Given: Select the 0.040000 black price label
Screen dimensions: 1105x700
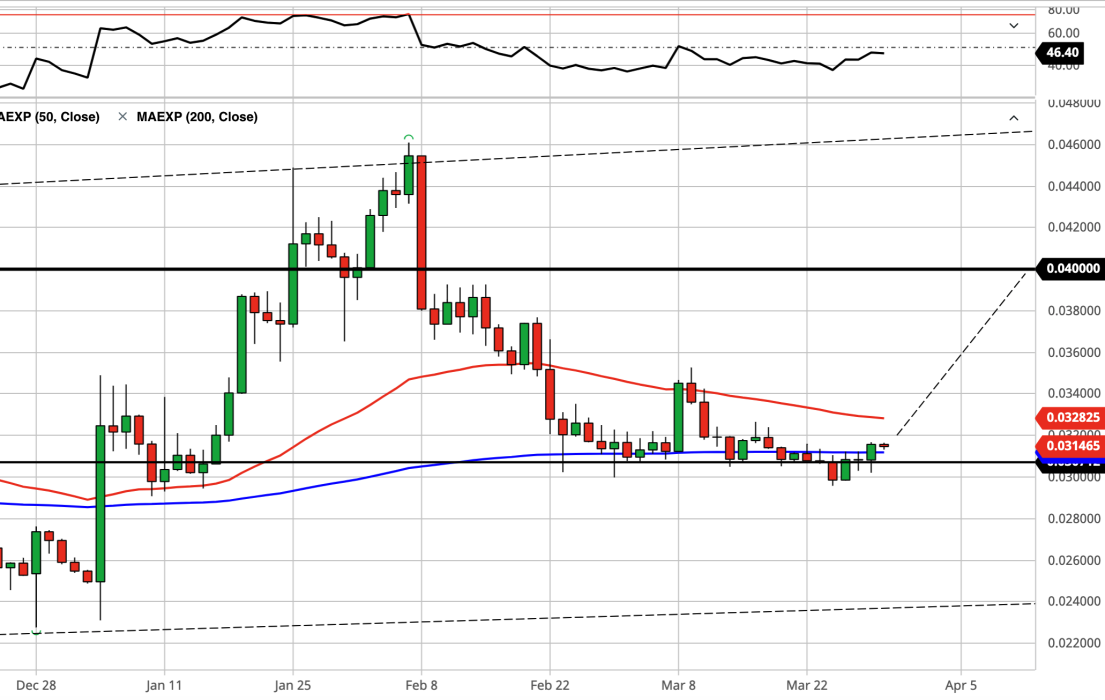Looking at the screenshot, I should 1071,269.
